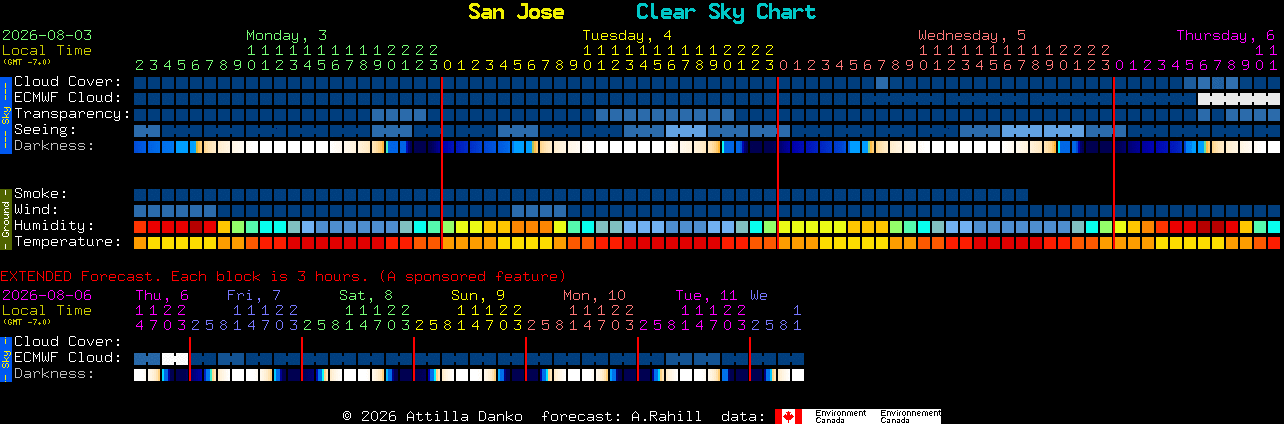The width and height of the screenshot is (1284, 424).
Task: Click the Local Time label in extended forecast
Action: pyautogui.click(x=47, y=310)
